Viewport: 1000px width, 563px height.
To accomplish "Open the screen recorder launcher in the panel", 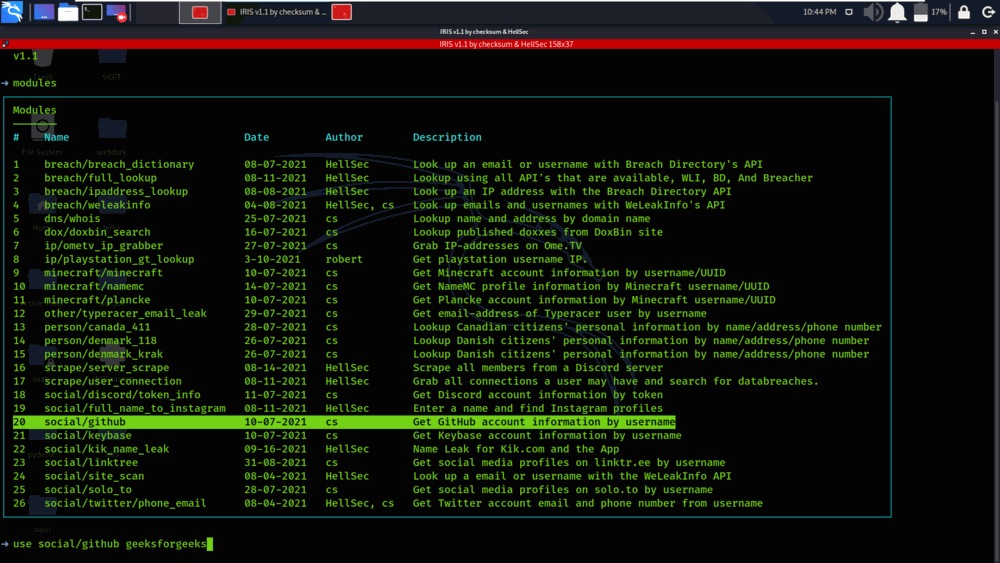I will [x=117, y=12].
